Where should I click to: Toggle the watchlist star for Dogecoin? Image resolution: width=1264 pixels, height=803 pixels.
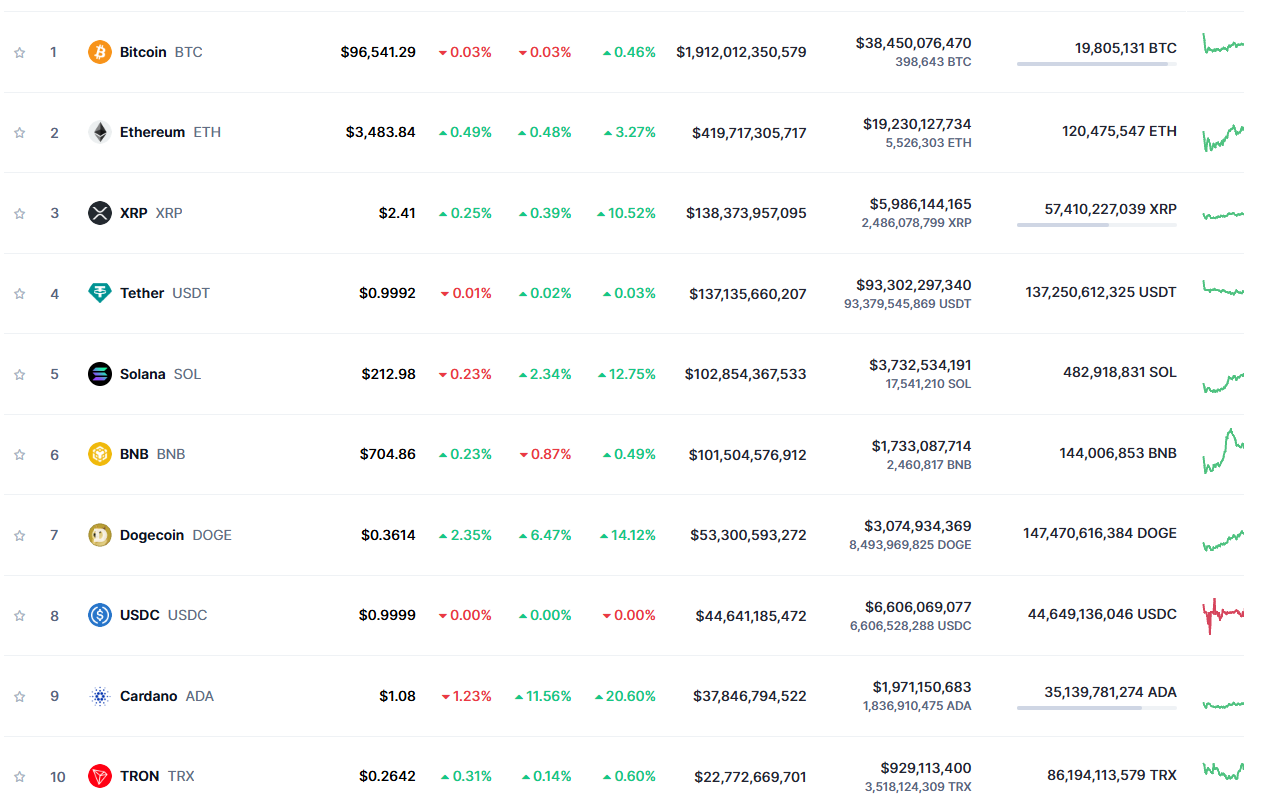click(19, 534)
